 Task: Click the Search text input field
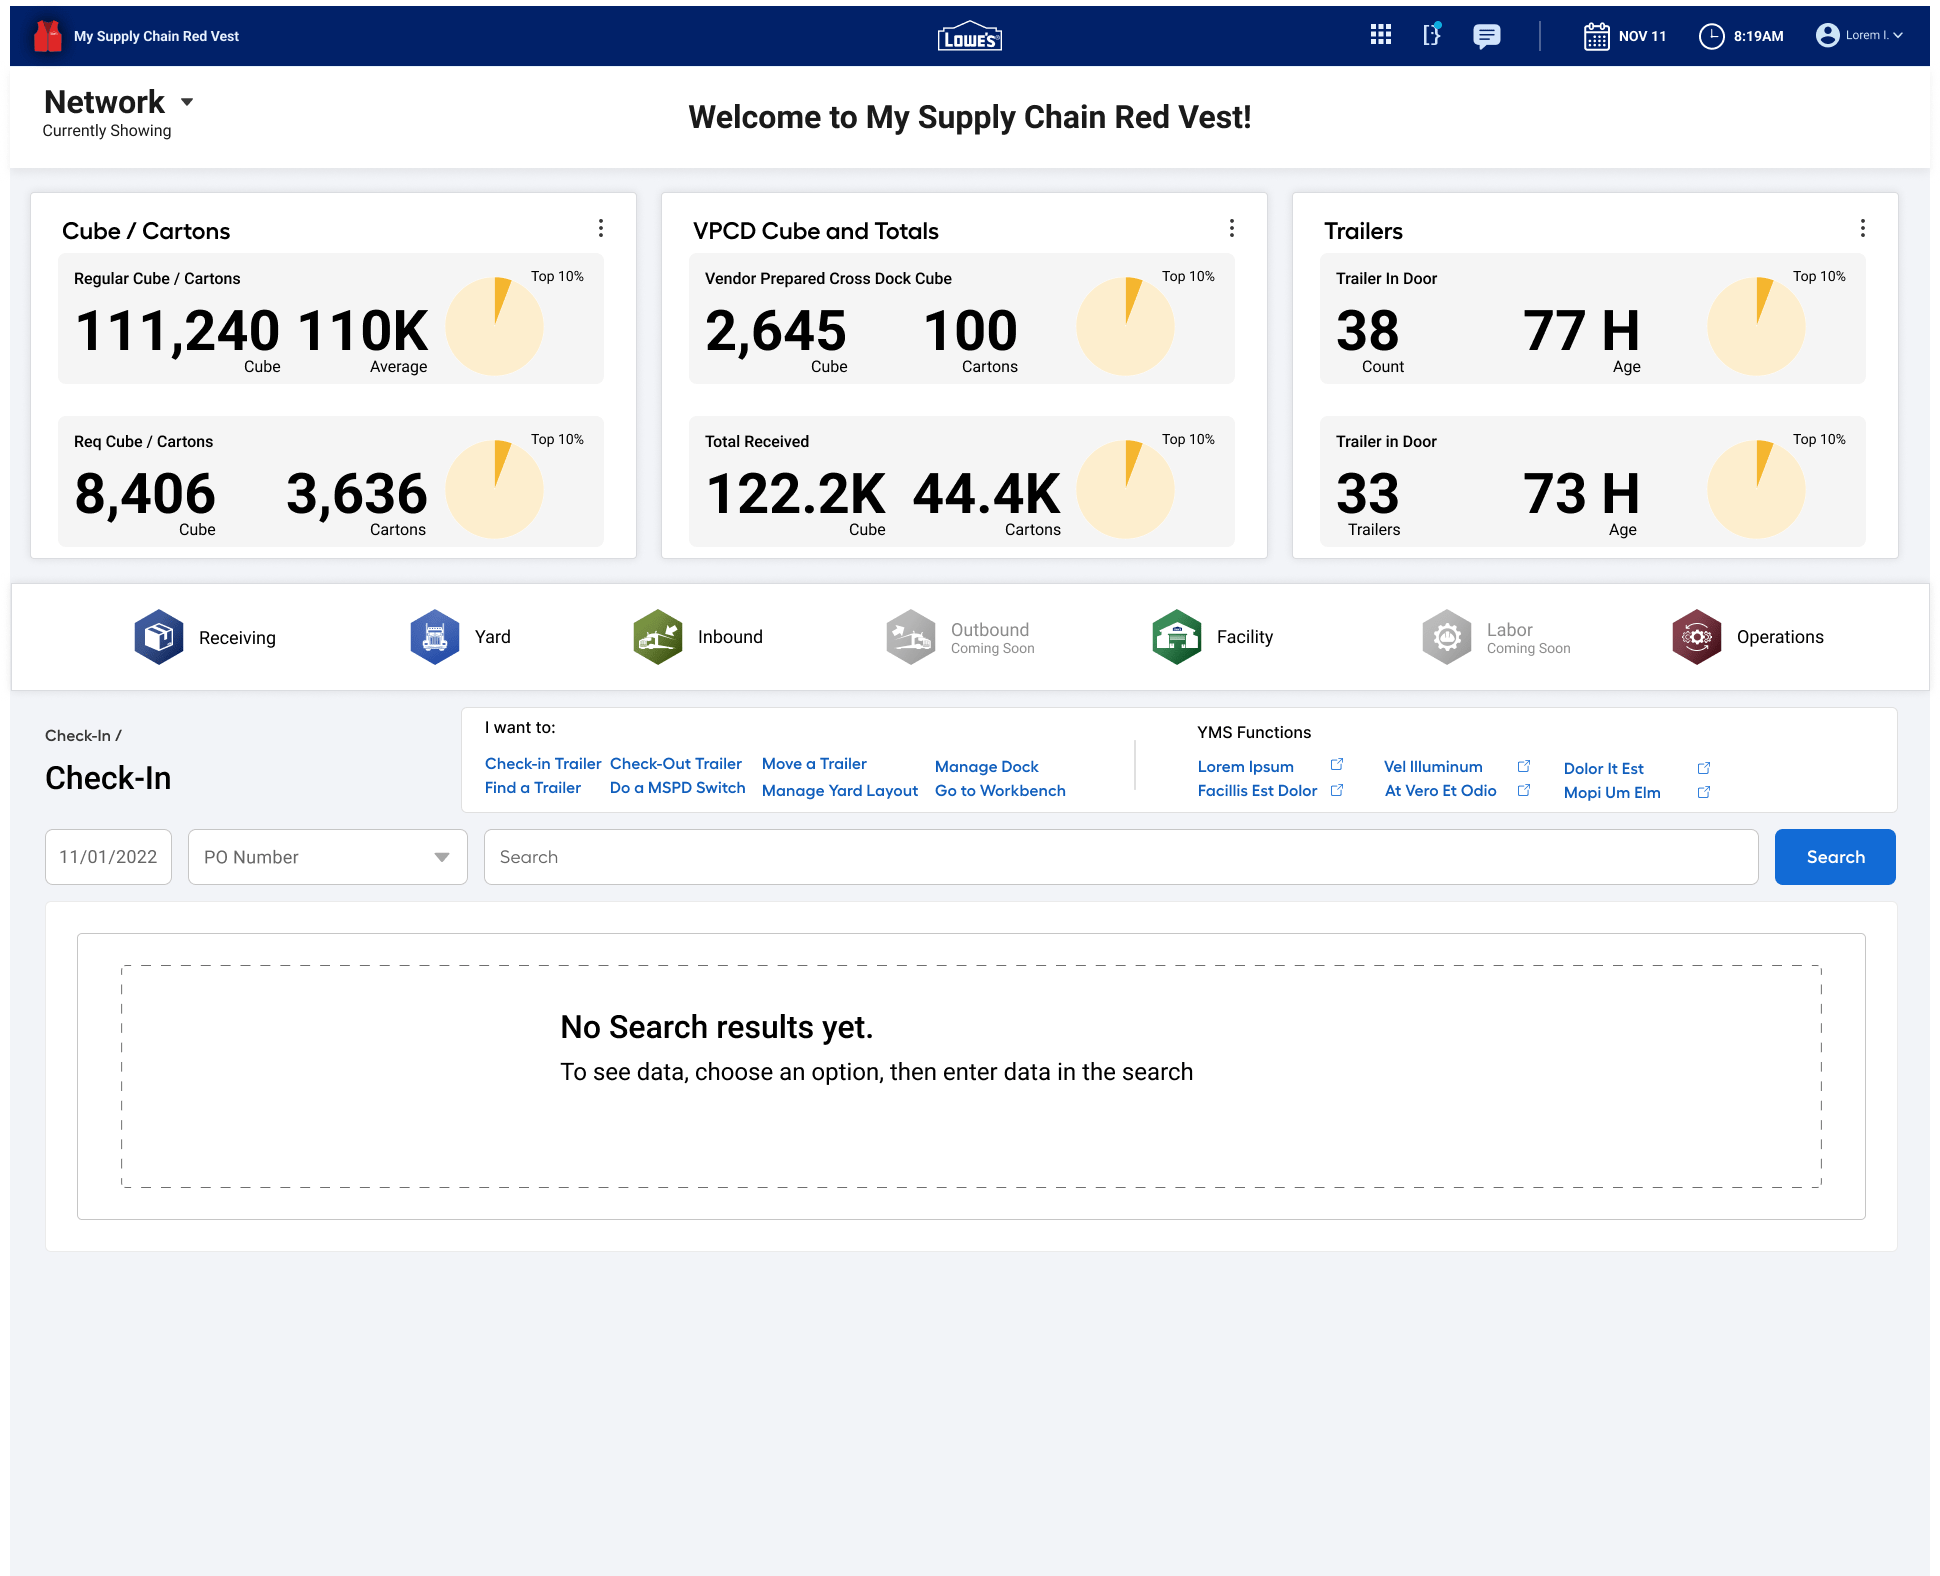pos(1120,857)
